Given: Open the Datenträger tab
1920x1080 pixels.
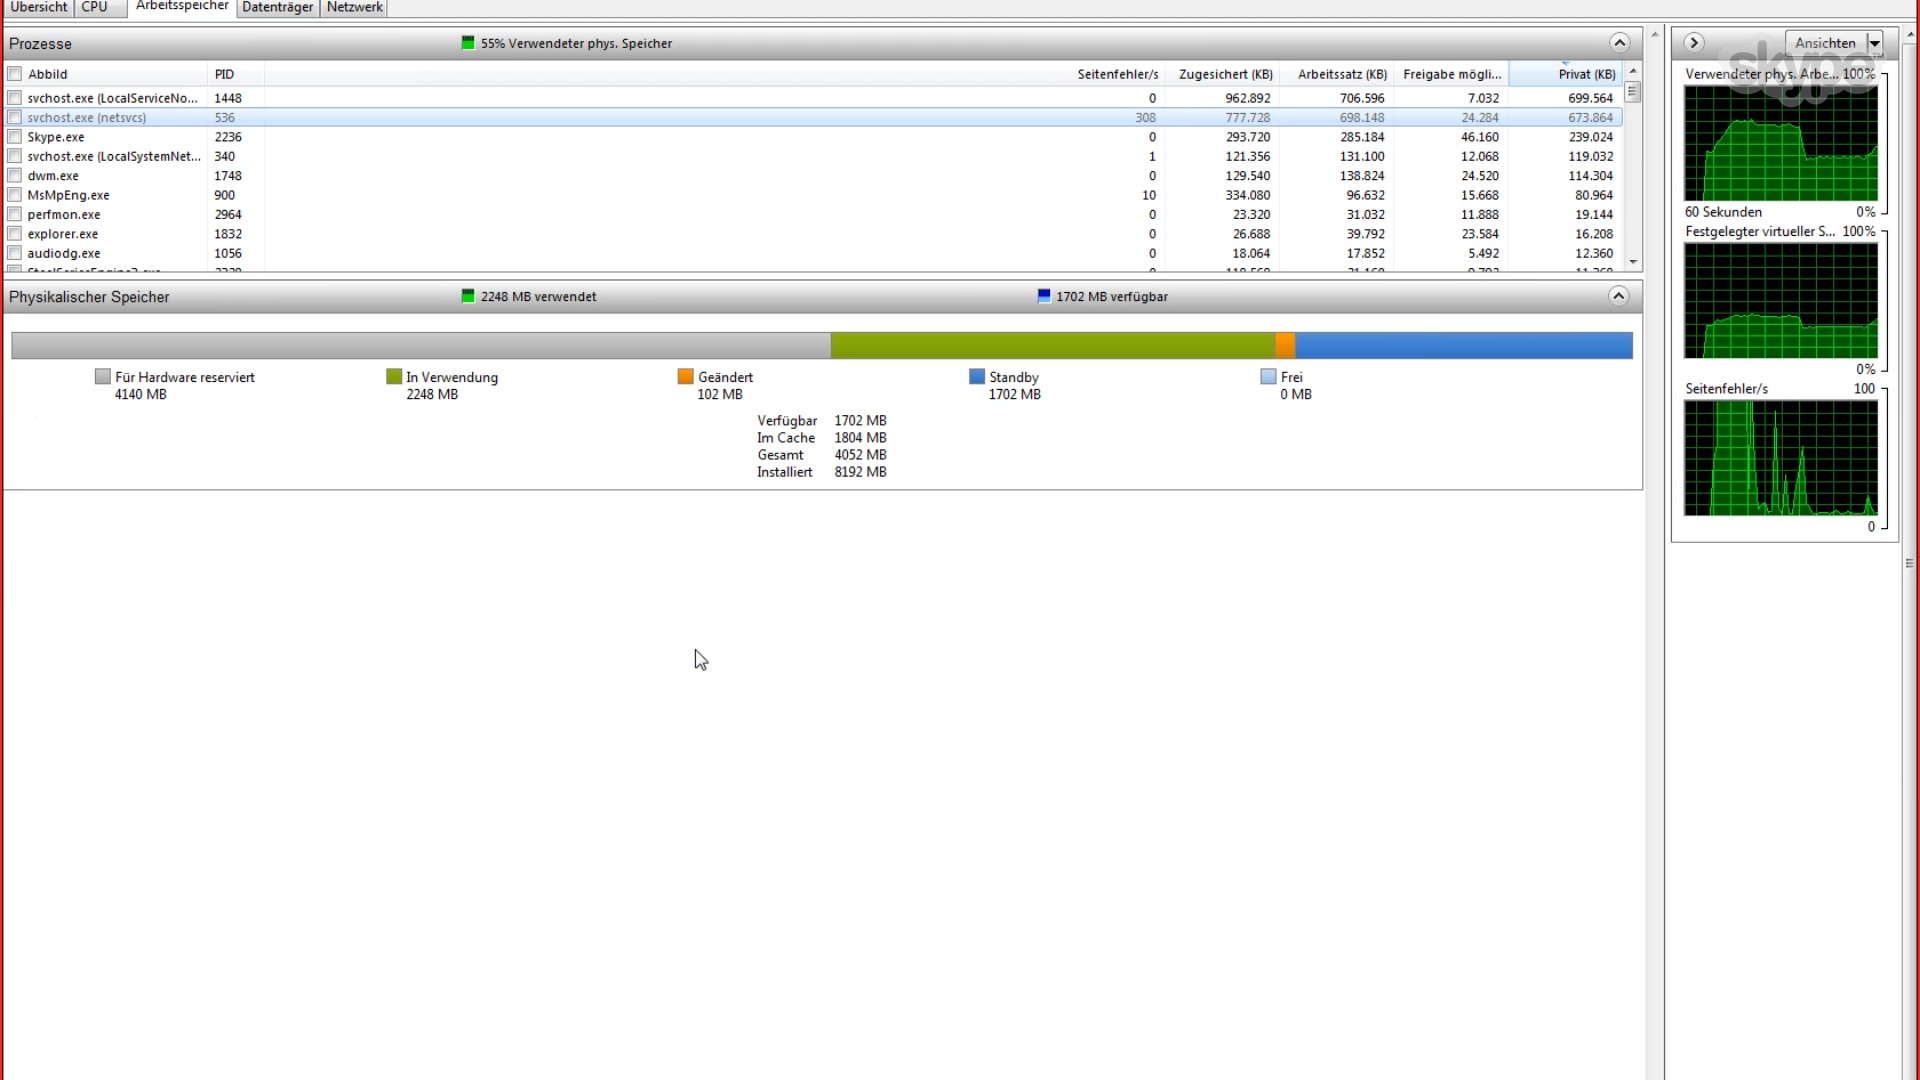Looking at the screenshot, I should 277,7.
